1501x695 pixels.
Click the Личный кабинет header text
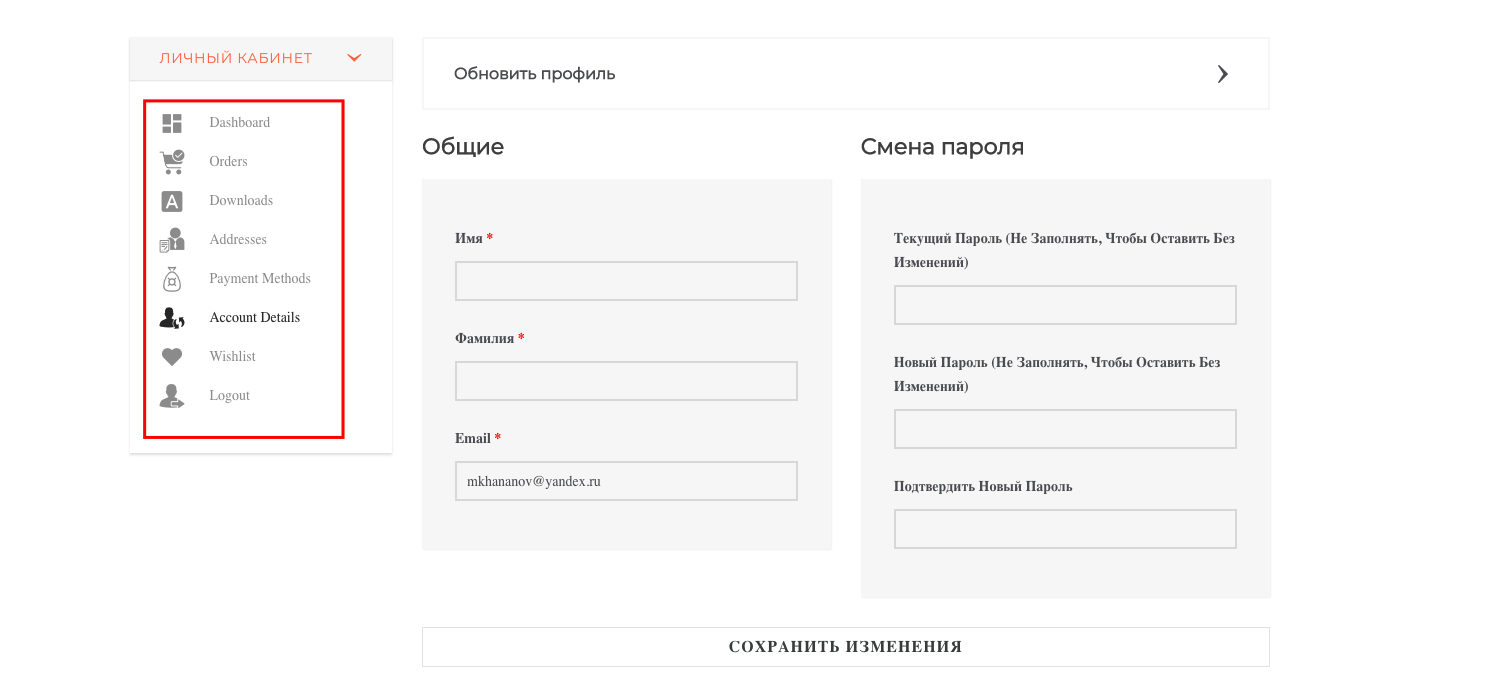(236, 58)
